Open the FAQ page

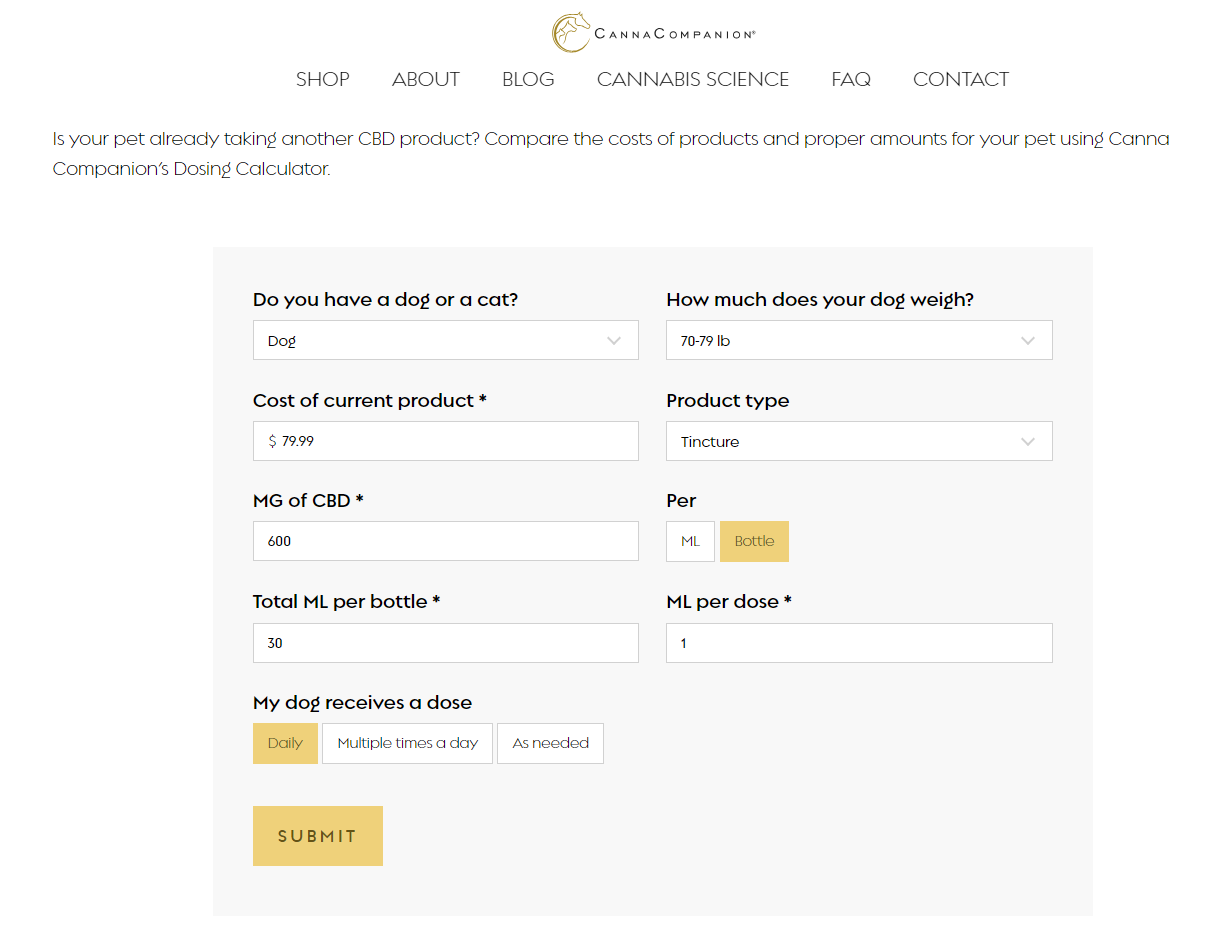tap(851, 79)
